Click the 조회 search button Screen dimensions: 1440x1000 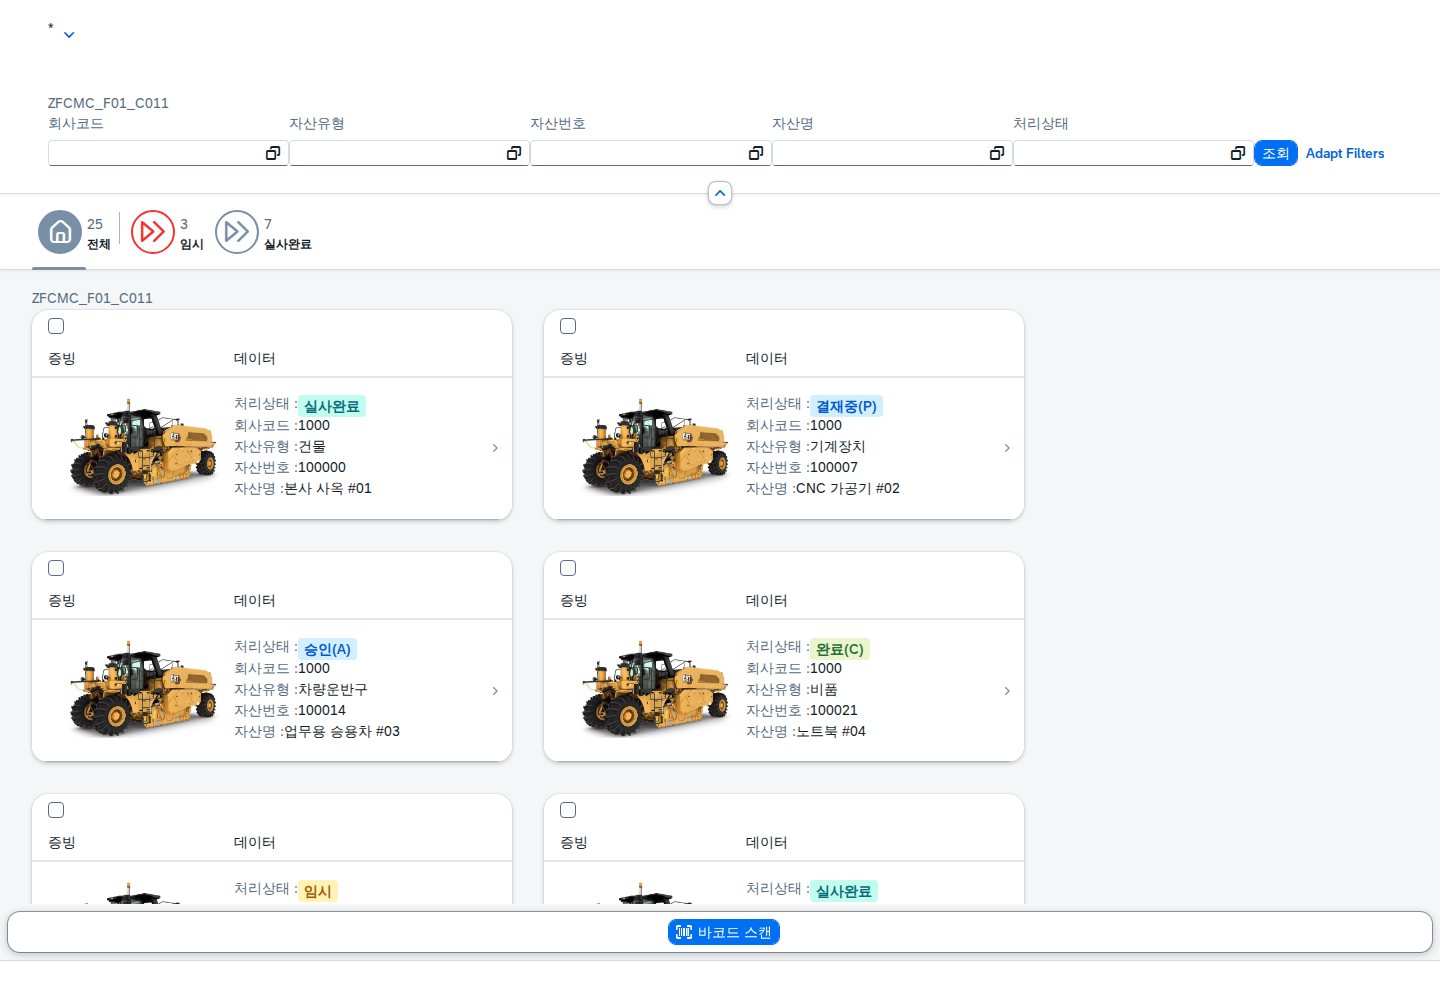click(x=1276, y=153)
